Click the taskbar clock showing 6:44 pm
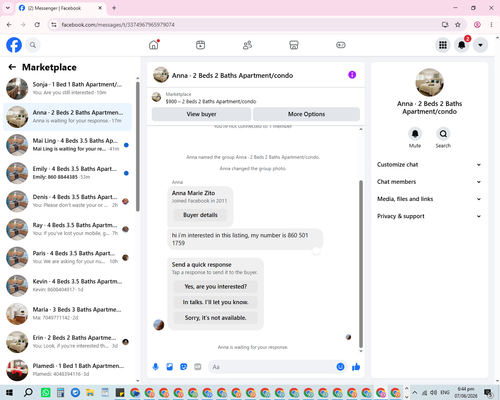500x400 pixels. coord(466,392)
